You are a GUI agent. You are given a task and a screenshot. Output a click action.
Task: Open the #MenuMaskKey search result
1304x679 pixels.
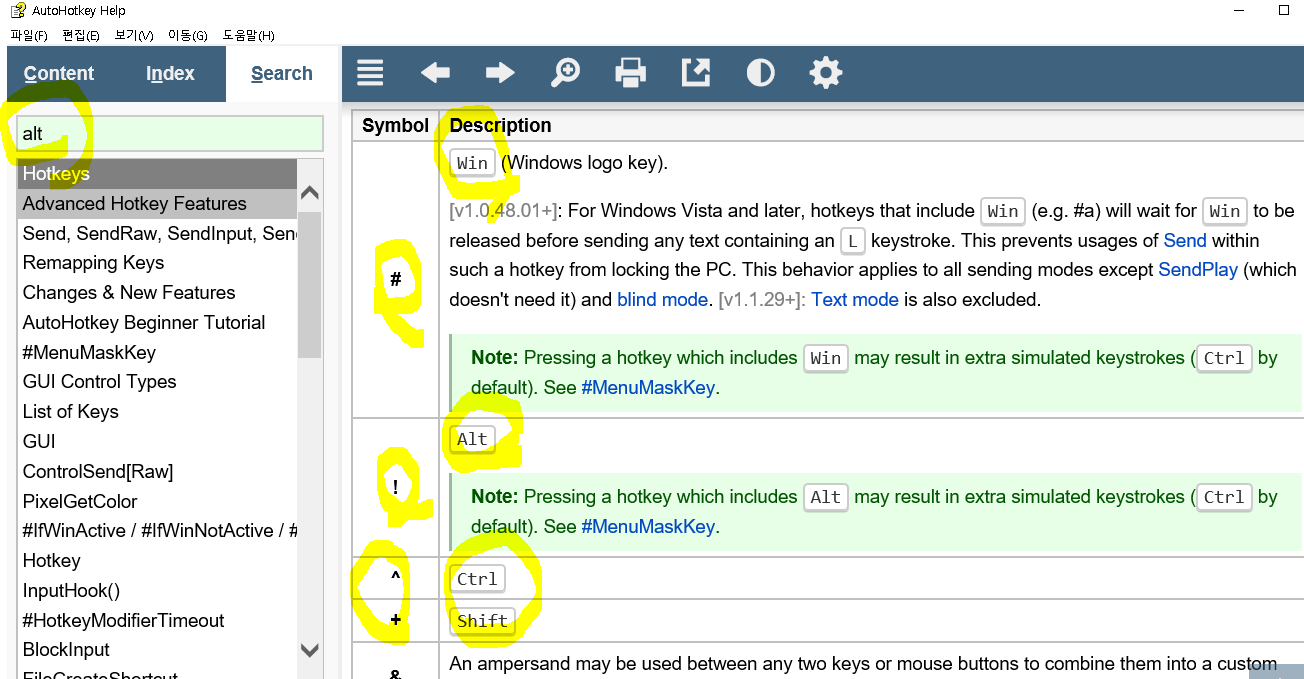point(157,352)
